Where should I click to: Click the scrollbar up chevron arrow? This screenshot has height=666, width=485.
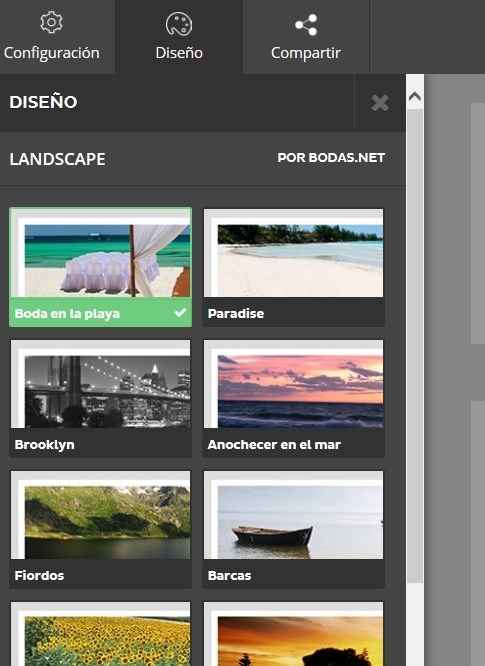tap(415, 97)
